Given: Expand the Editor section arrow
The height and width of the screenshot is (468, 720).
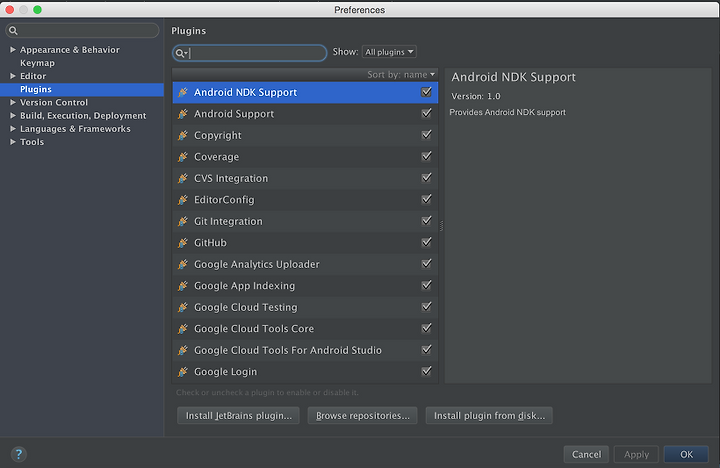Looking at the screenshot, I should (13, 76).
